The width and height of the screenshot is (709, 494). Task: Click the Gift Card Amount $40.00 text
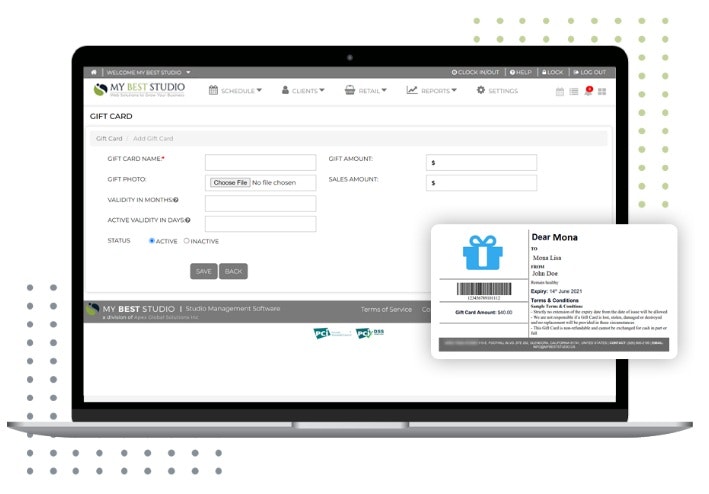tap(483, 312)
